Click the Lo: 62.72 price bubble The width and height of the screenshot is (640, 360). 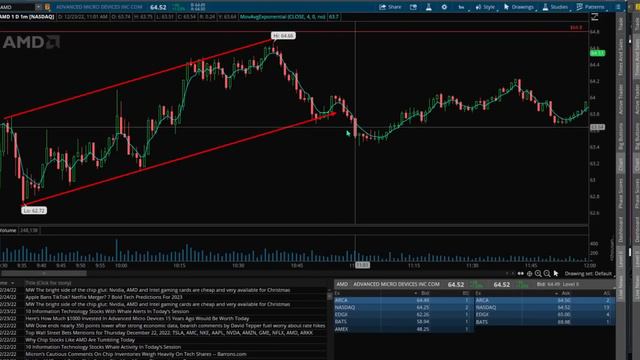pyautogui.click(x=34, y=211)
